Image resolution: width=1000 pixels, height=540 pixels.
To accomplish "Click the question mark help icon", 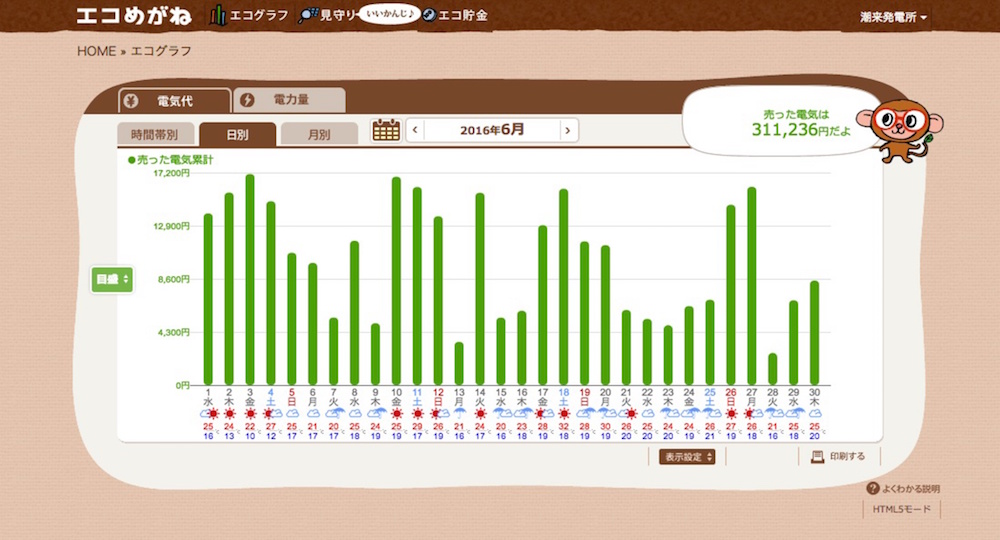I will pos(872,489).
